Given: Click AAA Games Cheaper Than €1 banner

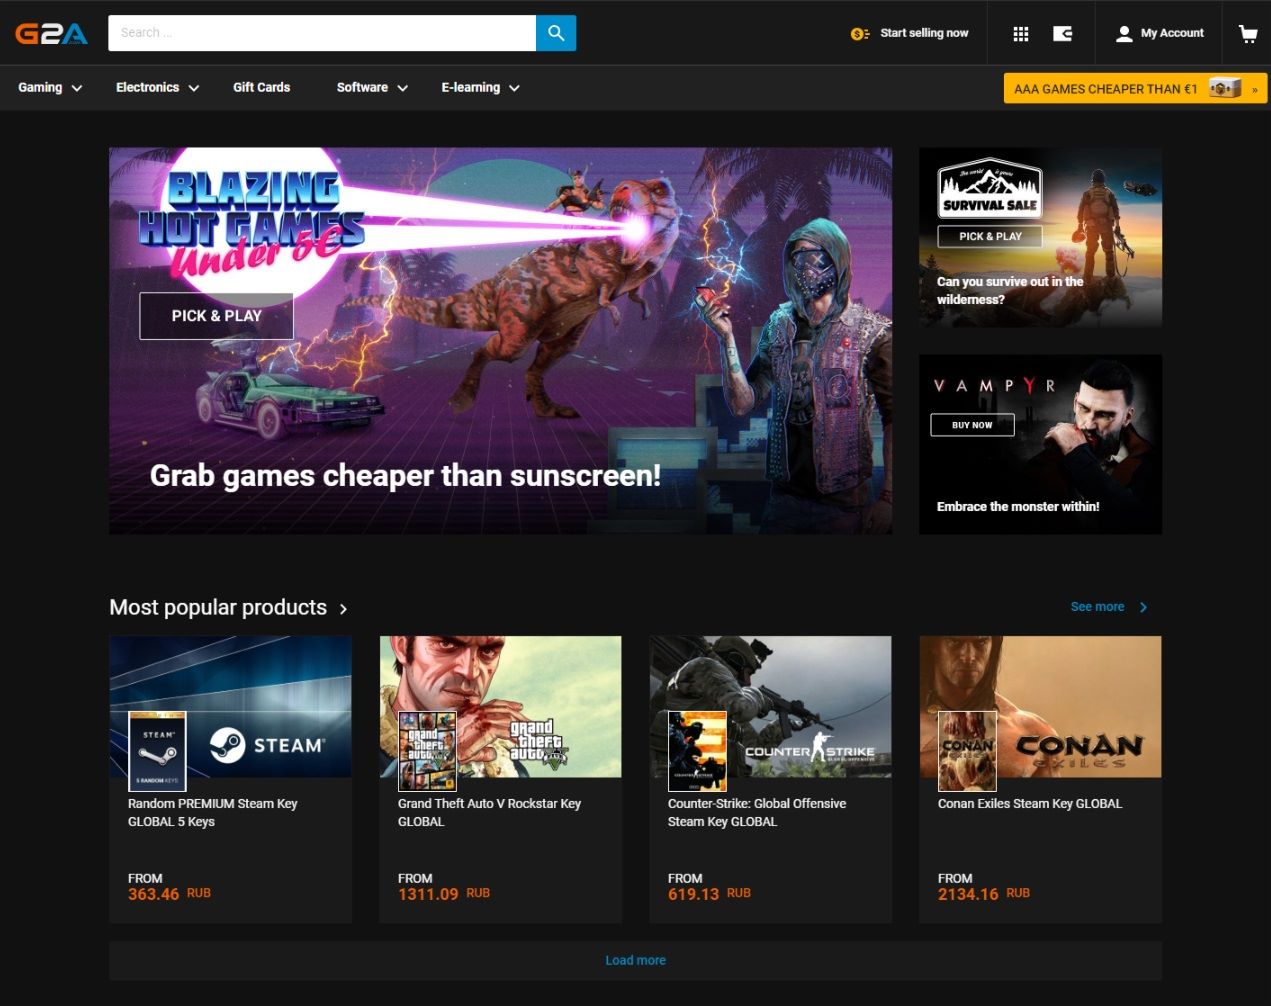Looking at the screenshot, I should point(1135,88).
